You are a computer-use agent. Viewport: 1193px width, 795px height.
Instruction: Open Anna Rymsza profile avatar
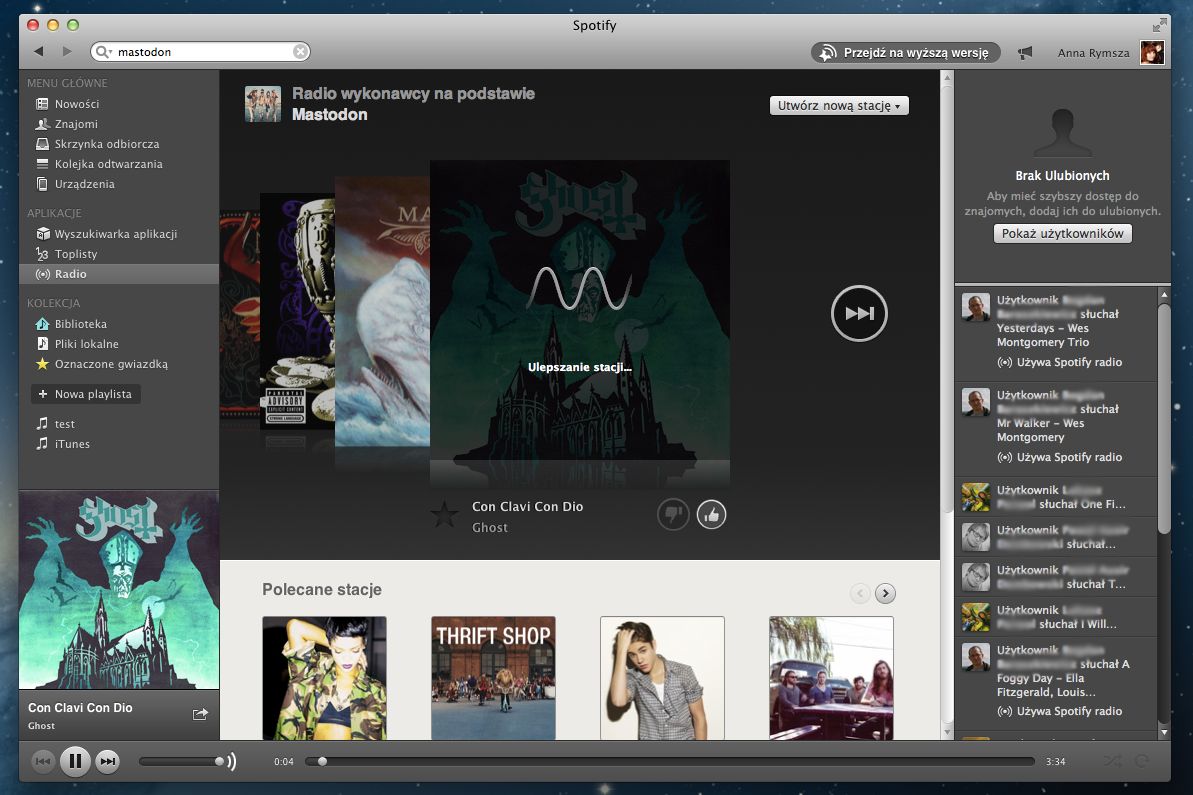1152,52
